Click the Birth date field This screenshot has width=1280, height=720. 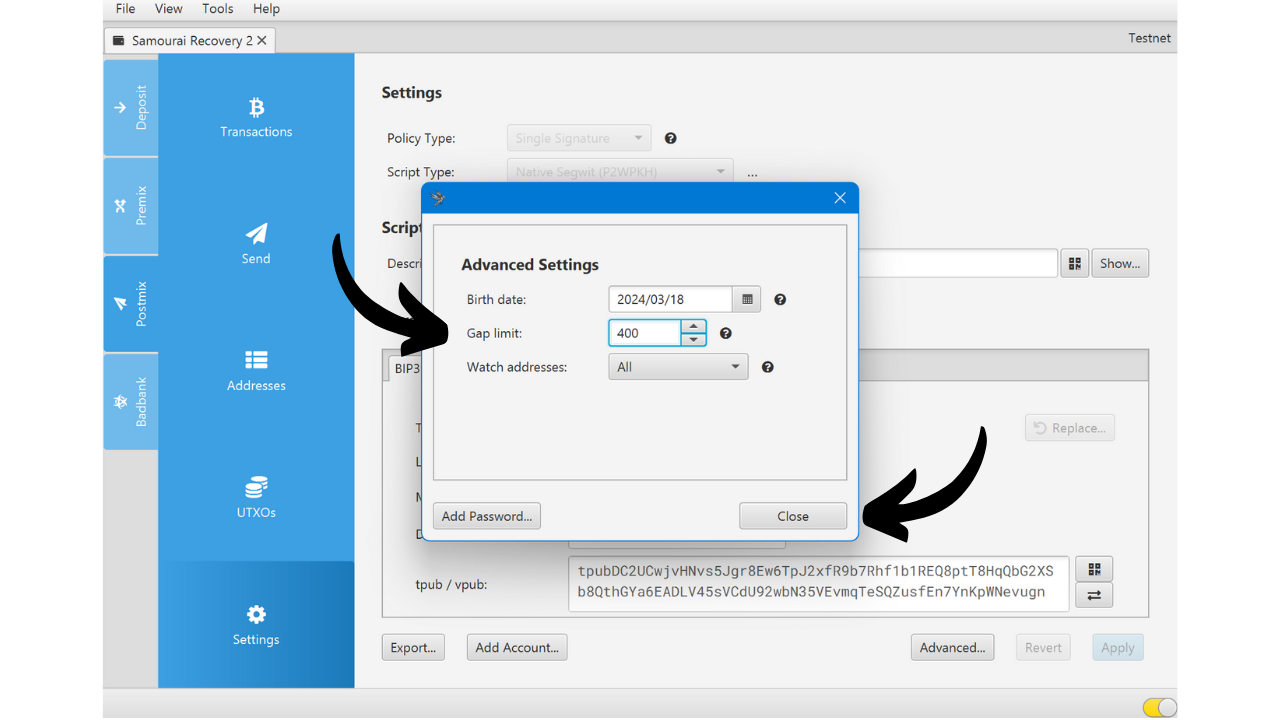(670, 299)
